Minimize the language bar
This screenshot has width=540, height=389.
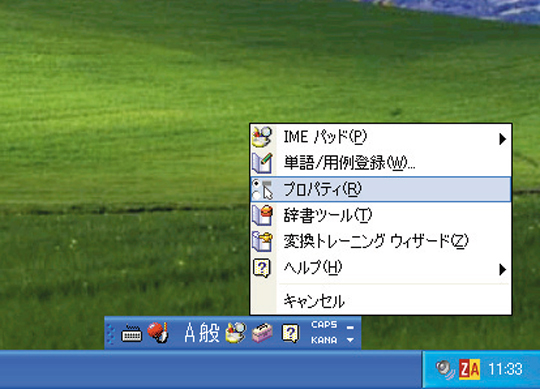point(350,327)
